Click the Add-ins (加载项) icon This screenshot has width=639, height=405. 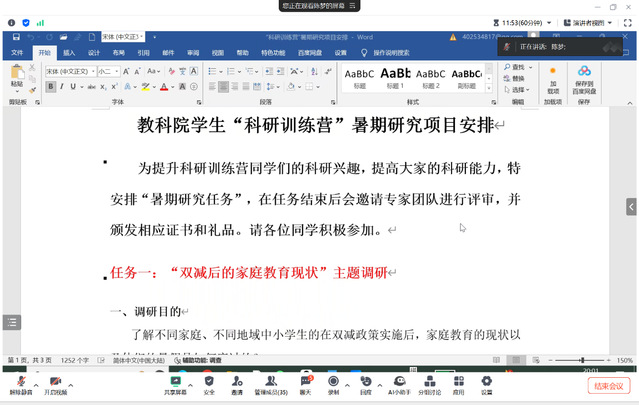coord(552,78)
